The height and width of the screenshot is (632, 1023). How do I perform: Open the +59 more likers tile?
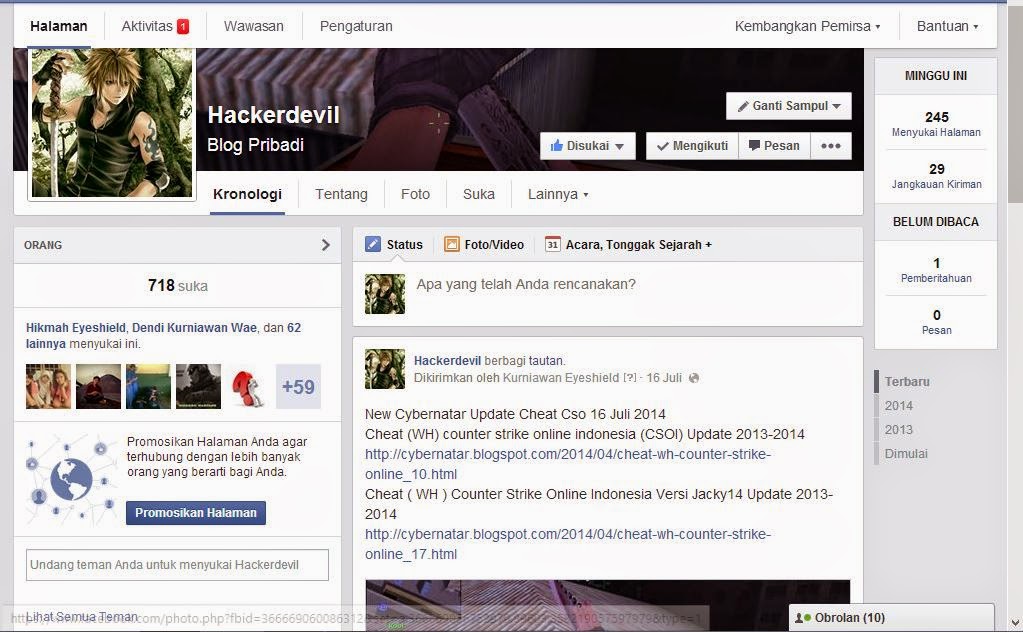[298, 387]
